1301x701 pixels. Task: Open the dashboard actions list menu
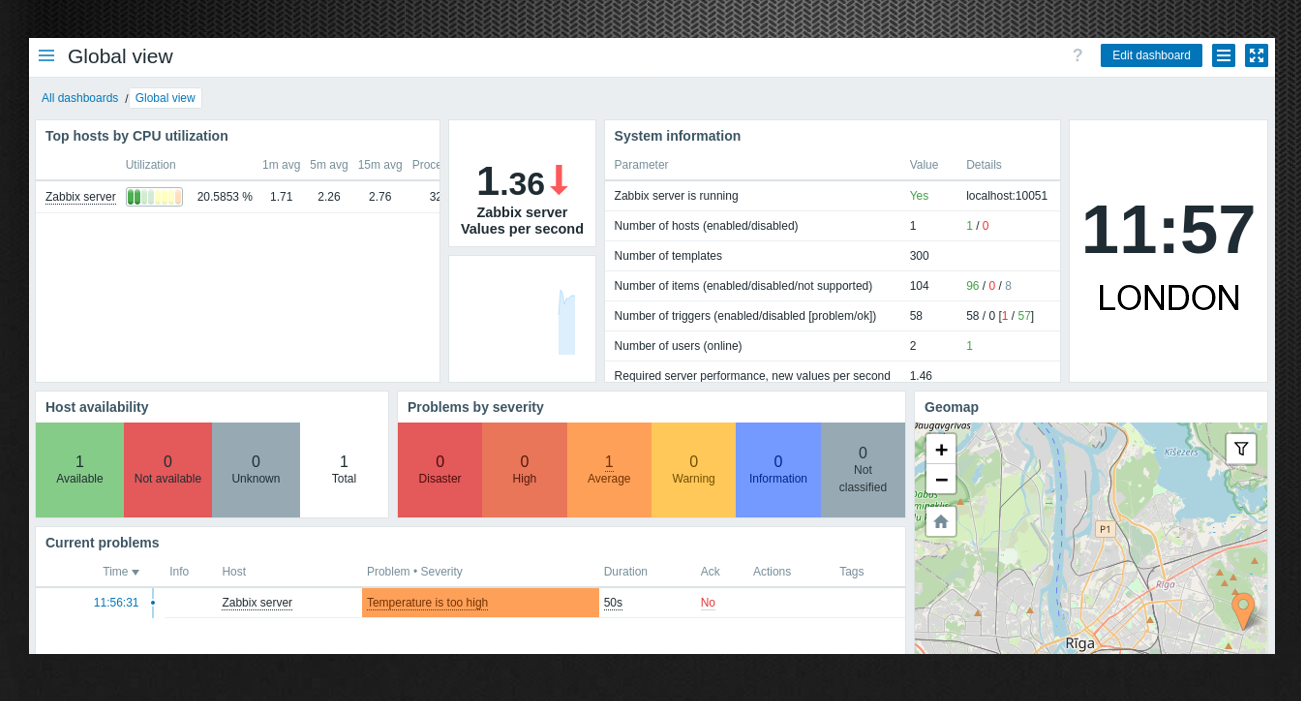coord(1223,56)
